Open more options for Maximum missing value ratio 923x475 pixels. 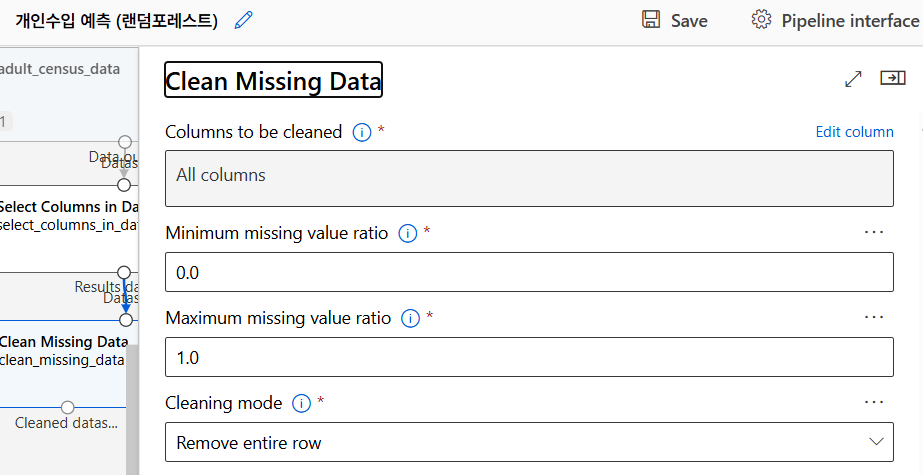click(x=874, y=317)
